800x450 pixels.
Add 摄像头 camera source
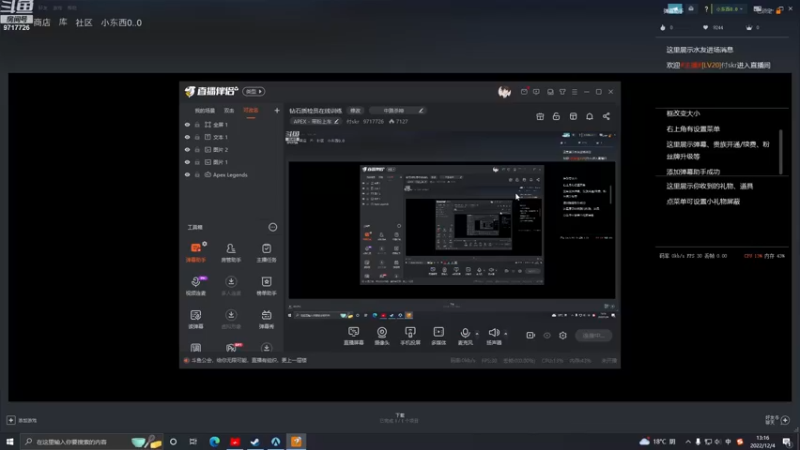(382, 336)
